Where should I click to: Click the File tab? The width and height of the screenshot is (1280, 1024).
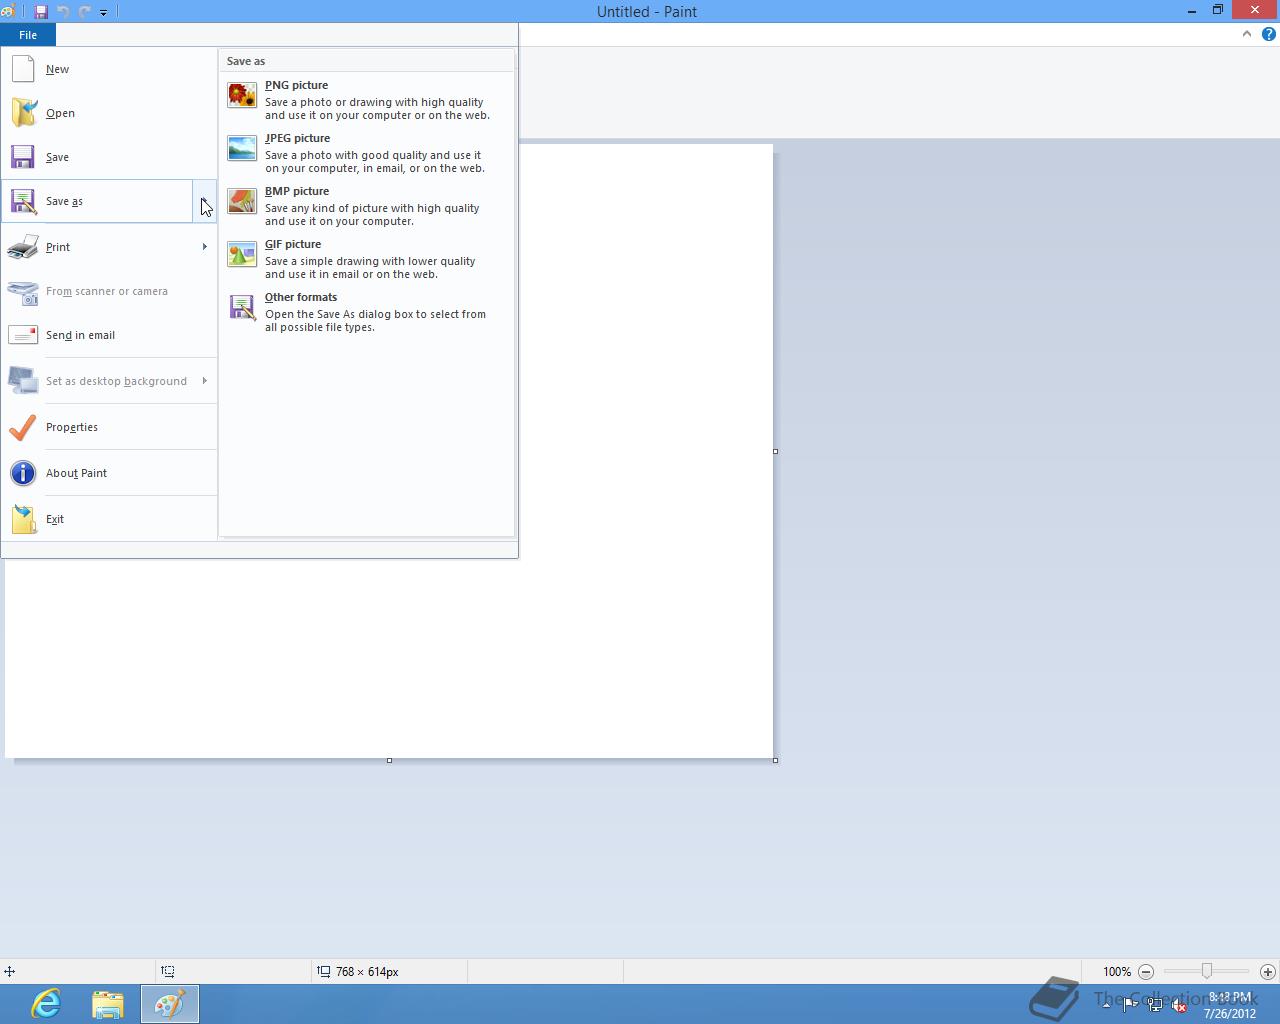28,35
